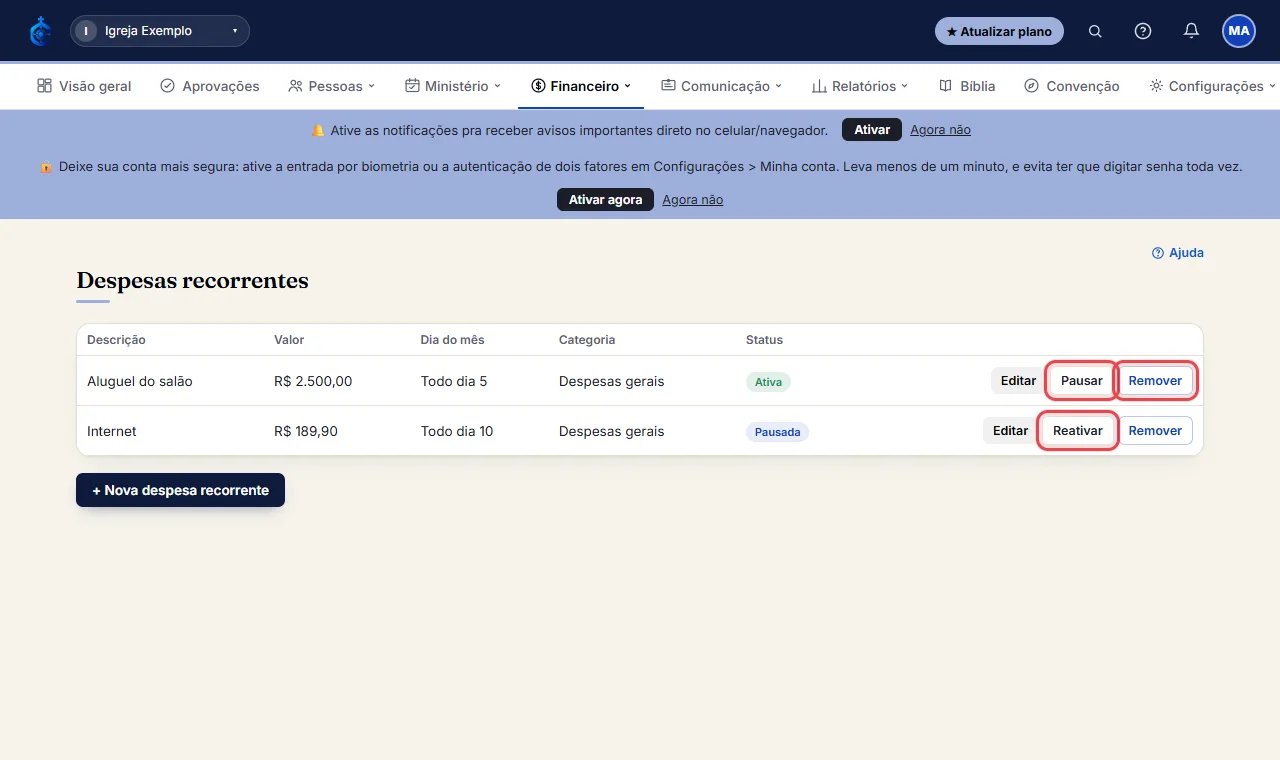Open the notifications bell icon
1280x760 pixels.
coord(1191,31)
